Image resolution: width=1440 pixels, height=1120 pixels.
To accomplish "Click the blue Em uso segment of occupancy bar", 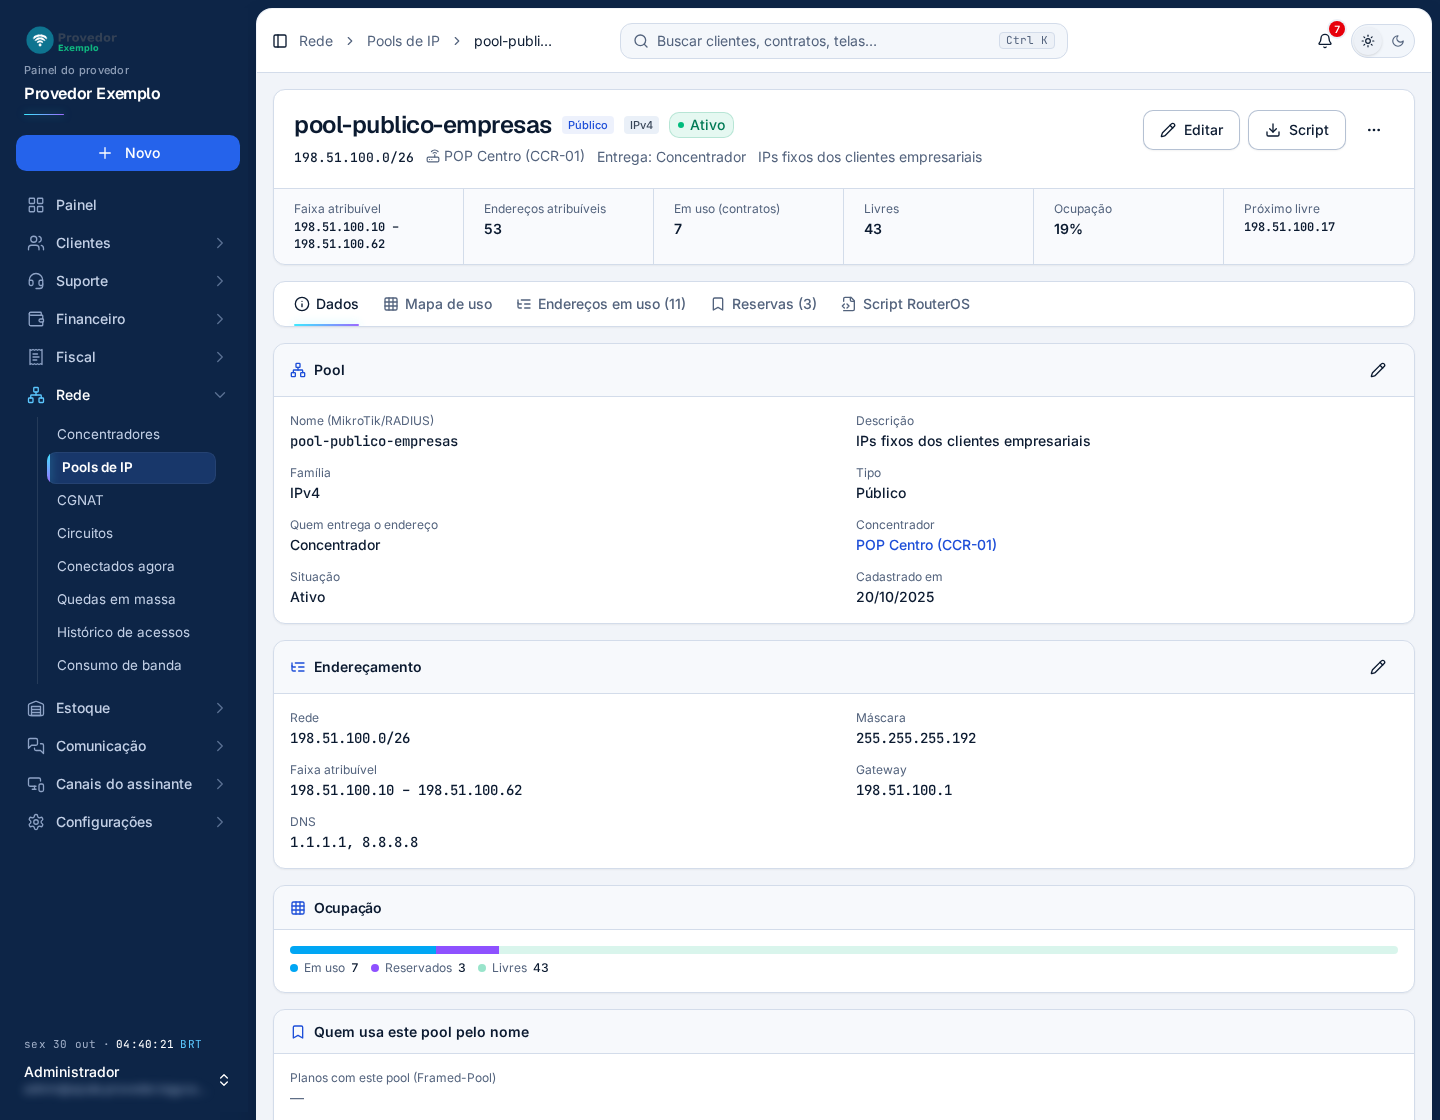I will point(363,950).
